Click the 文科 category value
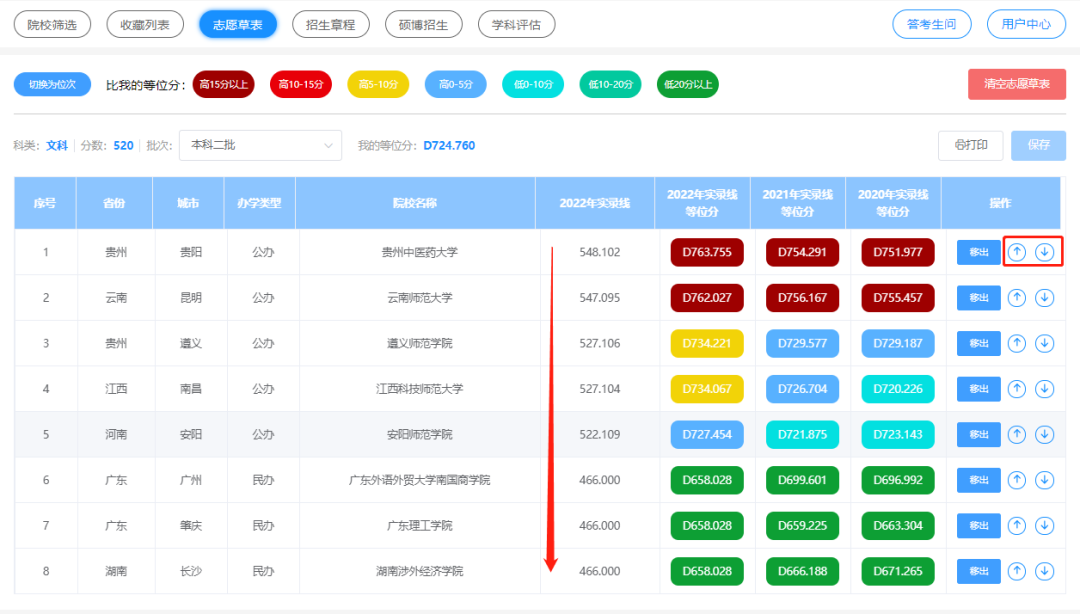 (x=57, y=145)
